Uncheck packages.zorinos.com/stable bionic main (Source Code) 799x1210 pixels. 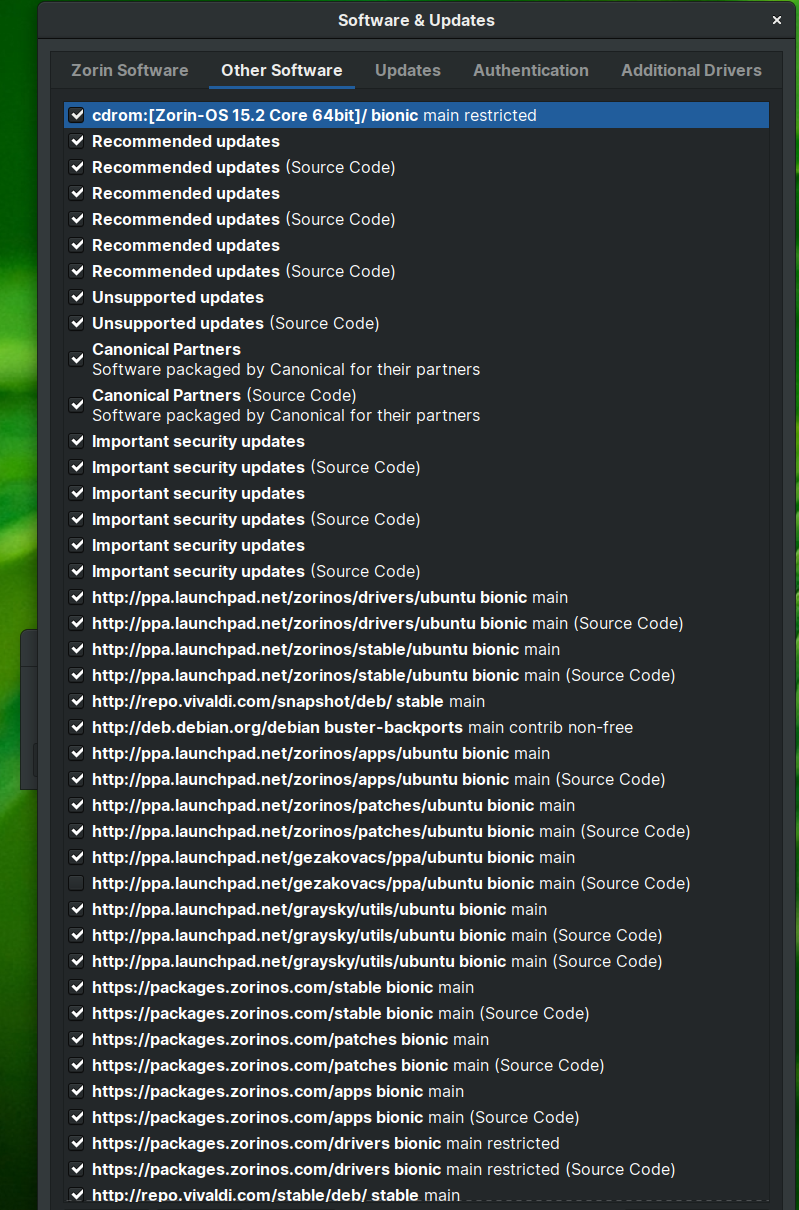coord(77,1013)
